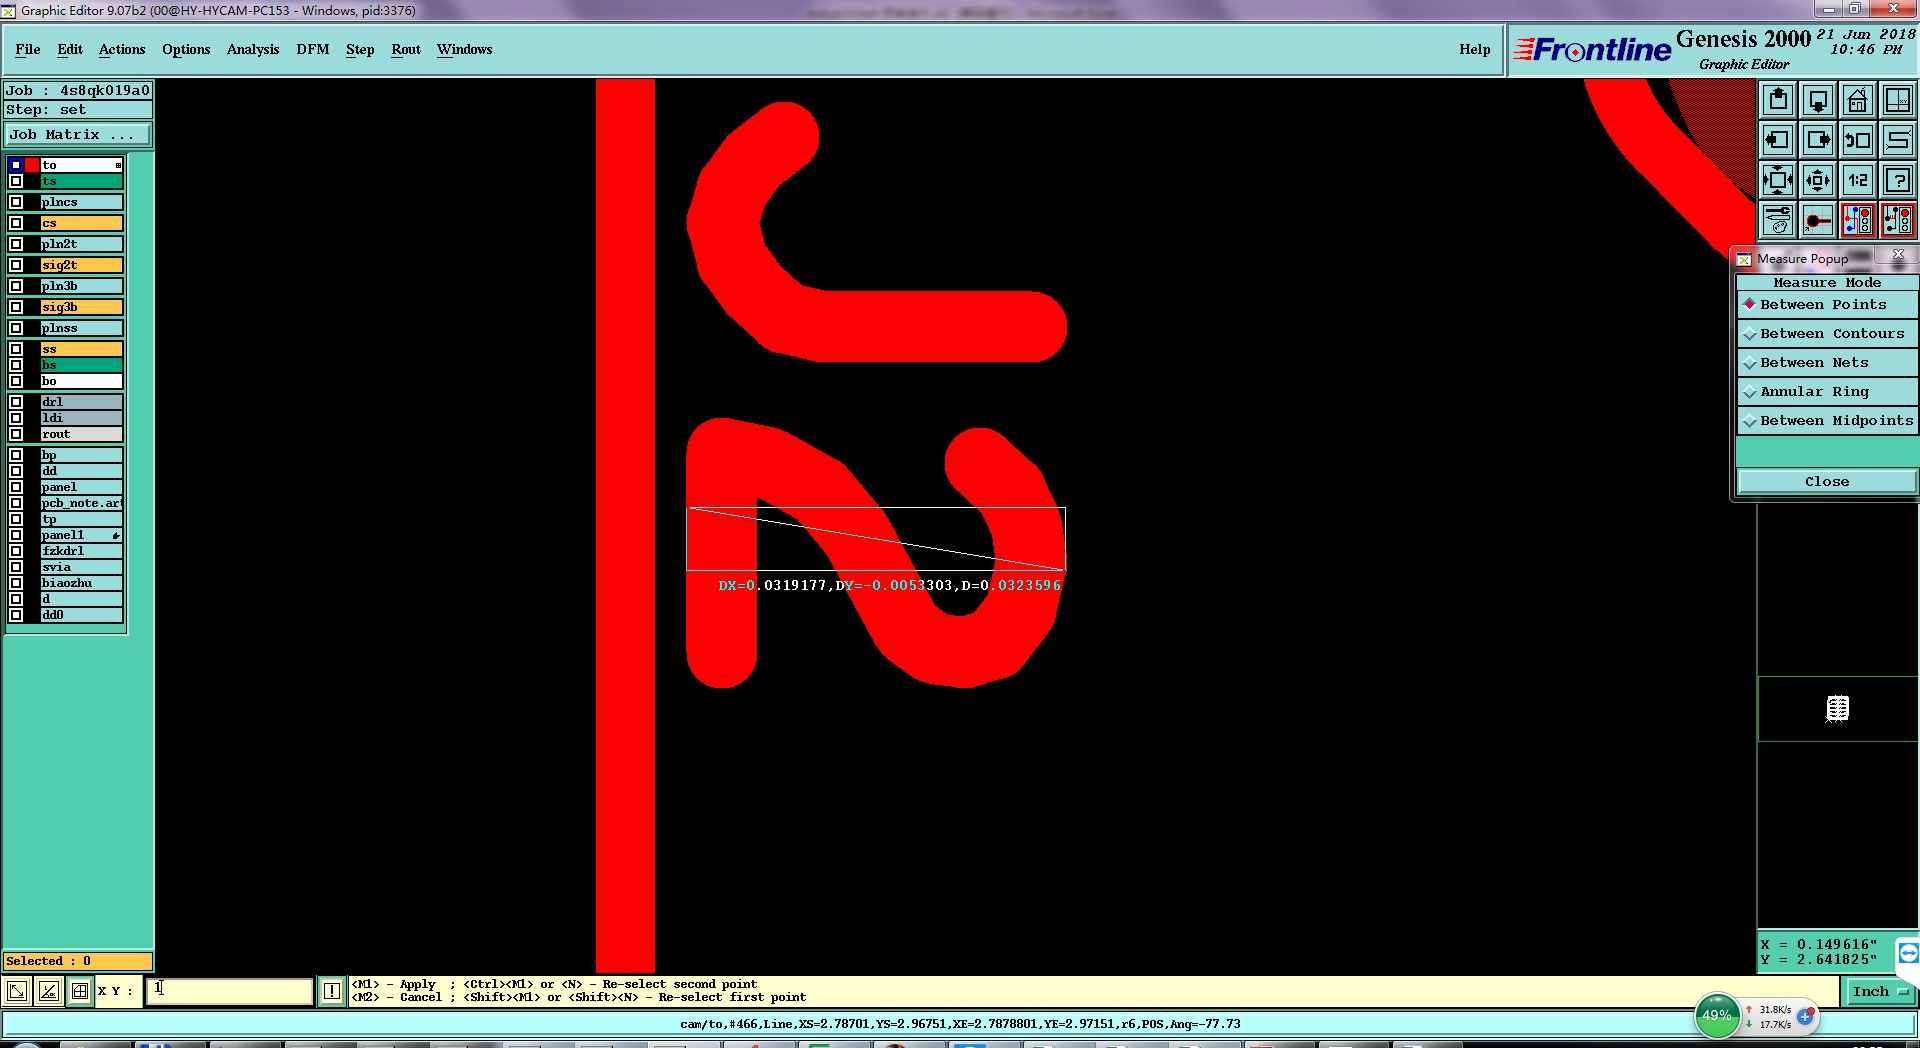Click the Selected : 0 status field
1920x1048 pixels.
pos(78,961)
